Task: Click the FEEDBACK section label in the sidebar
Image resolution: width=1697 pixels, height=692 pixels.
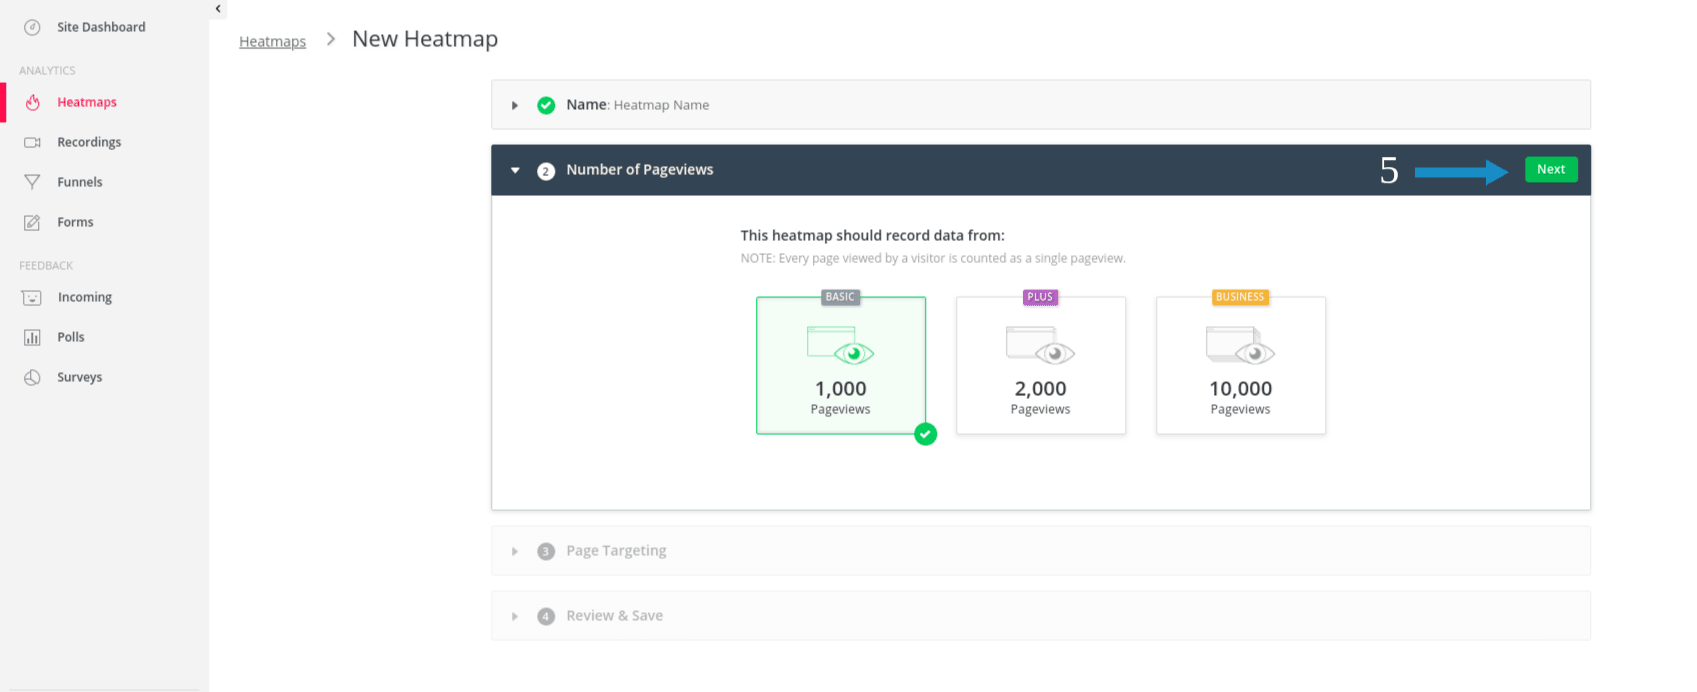Action: click(46, 266)
